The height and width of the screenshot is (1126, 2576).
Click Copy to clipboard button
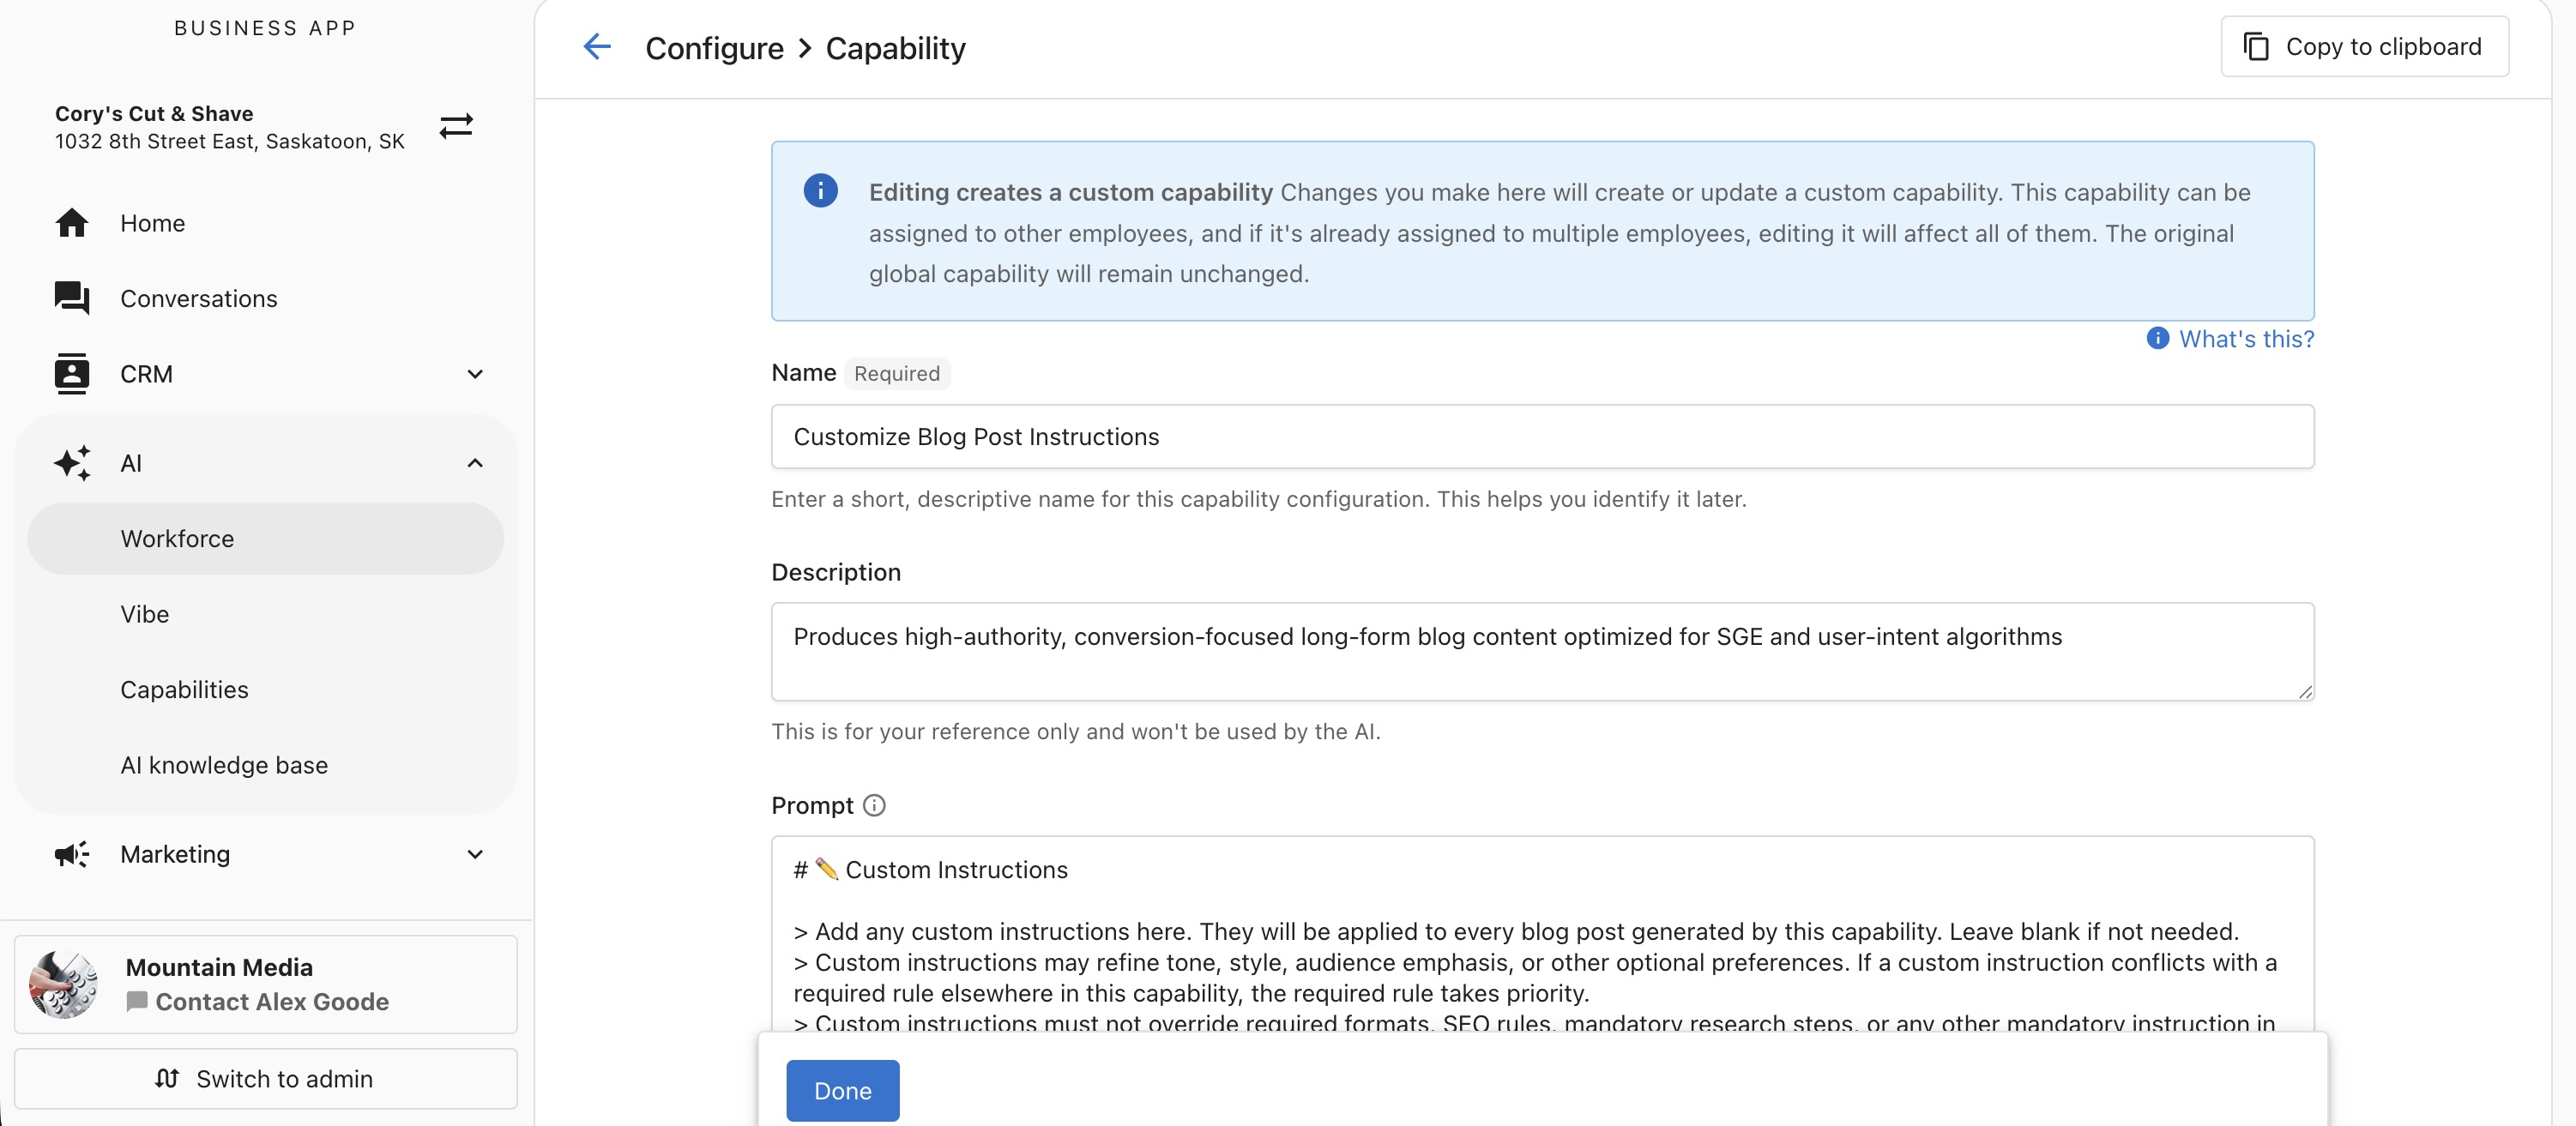coord(2364,47)
